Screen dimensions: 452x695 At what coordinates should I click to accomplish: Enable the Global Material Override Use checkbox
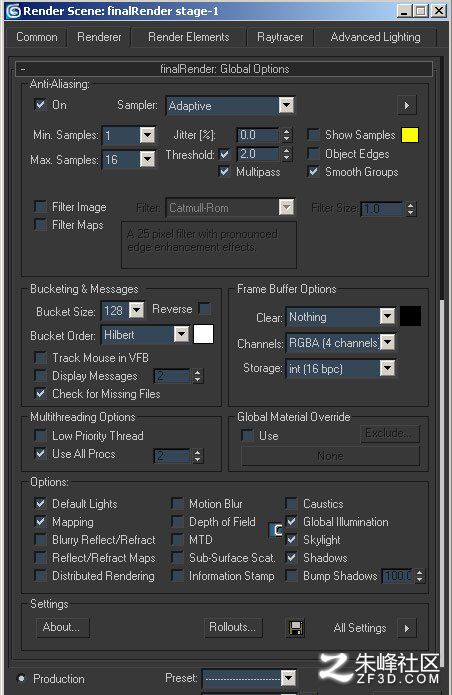point(247,435)
